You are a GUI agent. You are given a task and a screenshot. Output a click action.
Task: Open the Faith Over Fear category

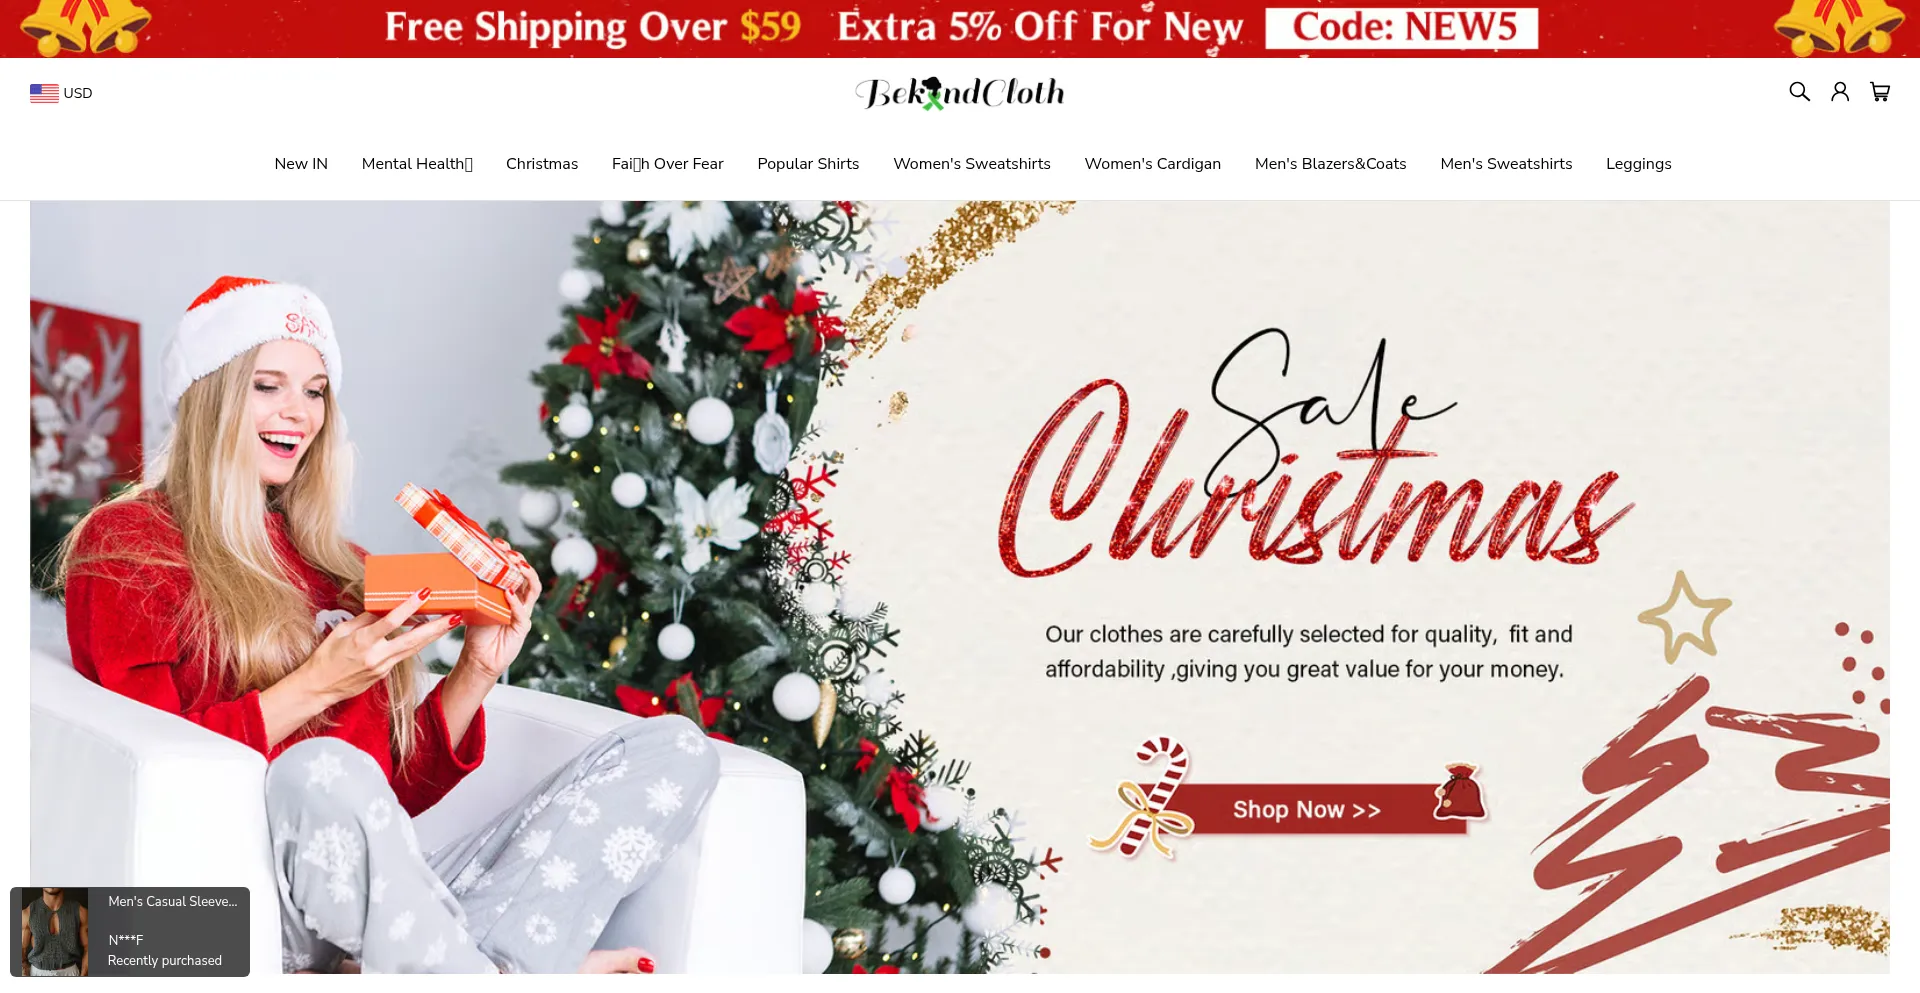coord(668,164)
